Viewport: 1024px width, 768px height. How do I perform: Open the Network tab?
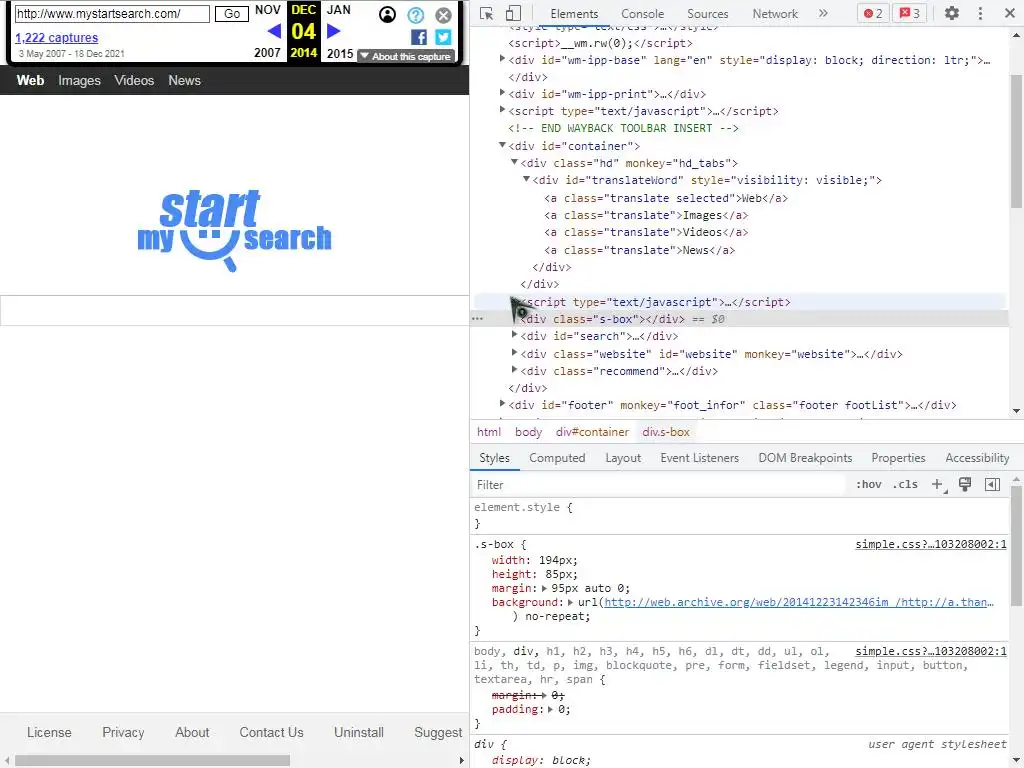tap(775, 14)
